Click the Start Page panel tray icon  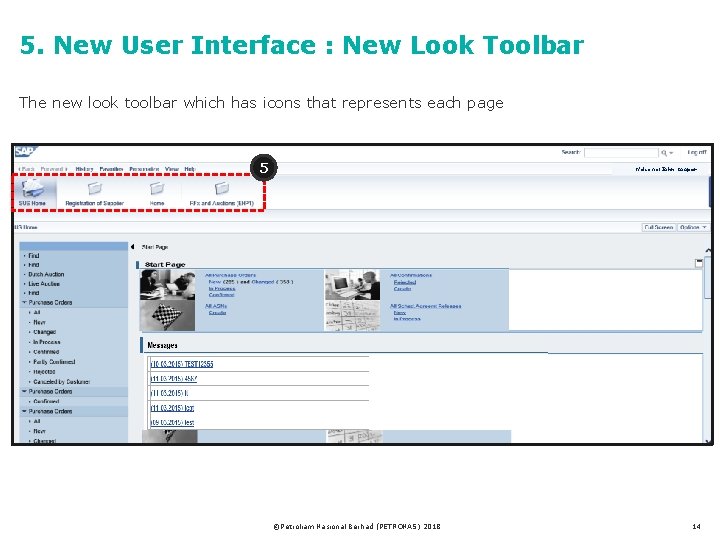click(x=699, y=263)
